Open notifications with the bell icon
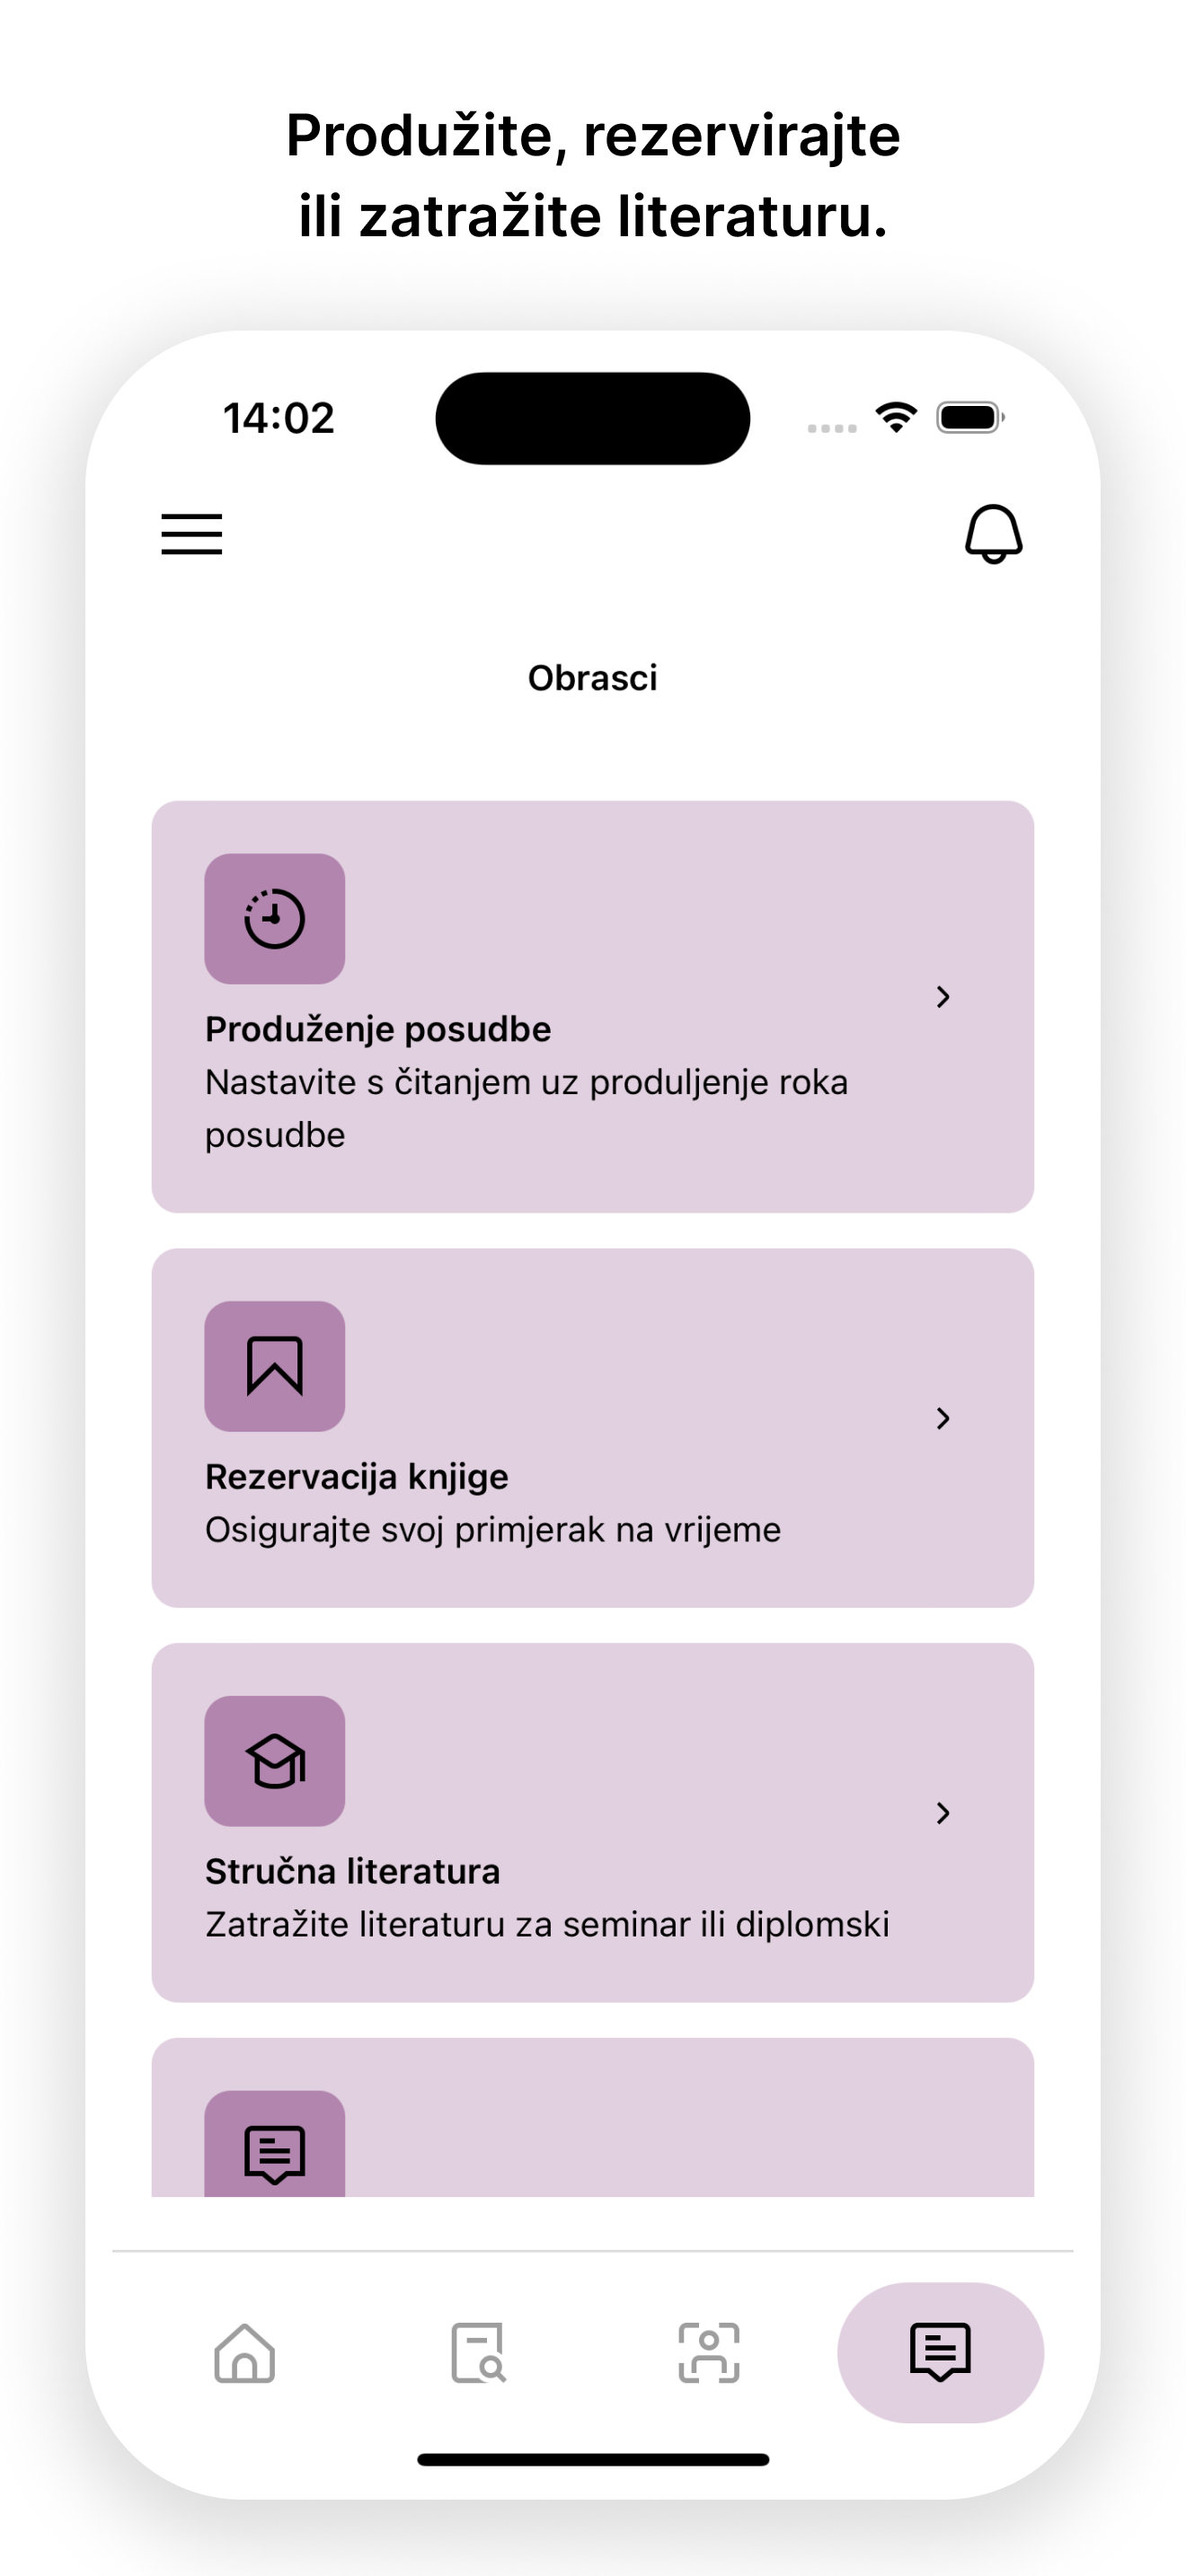 coord(993,534)
